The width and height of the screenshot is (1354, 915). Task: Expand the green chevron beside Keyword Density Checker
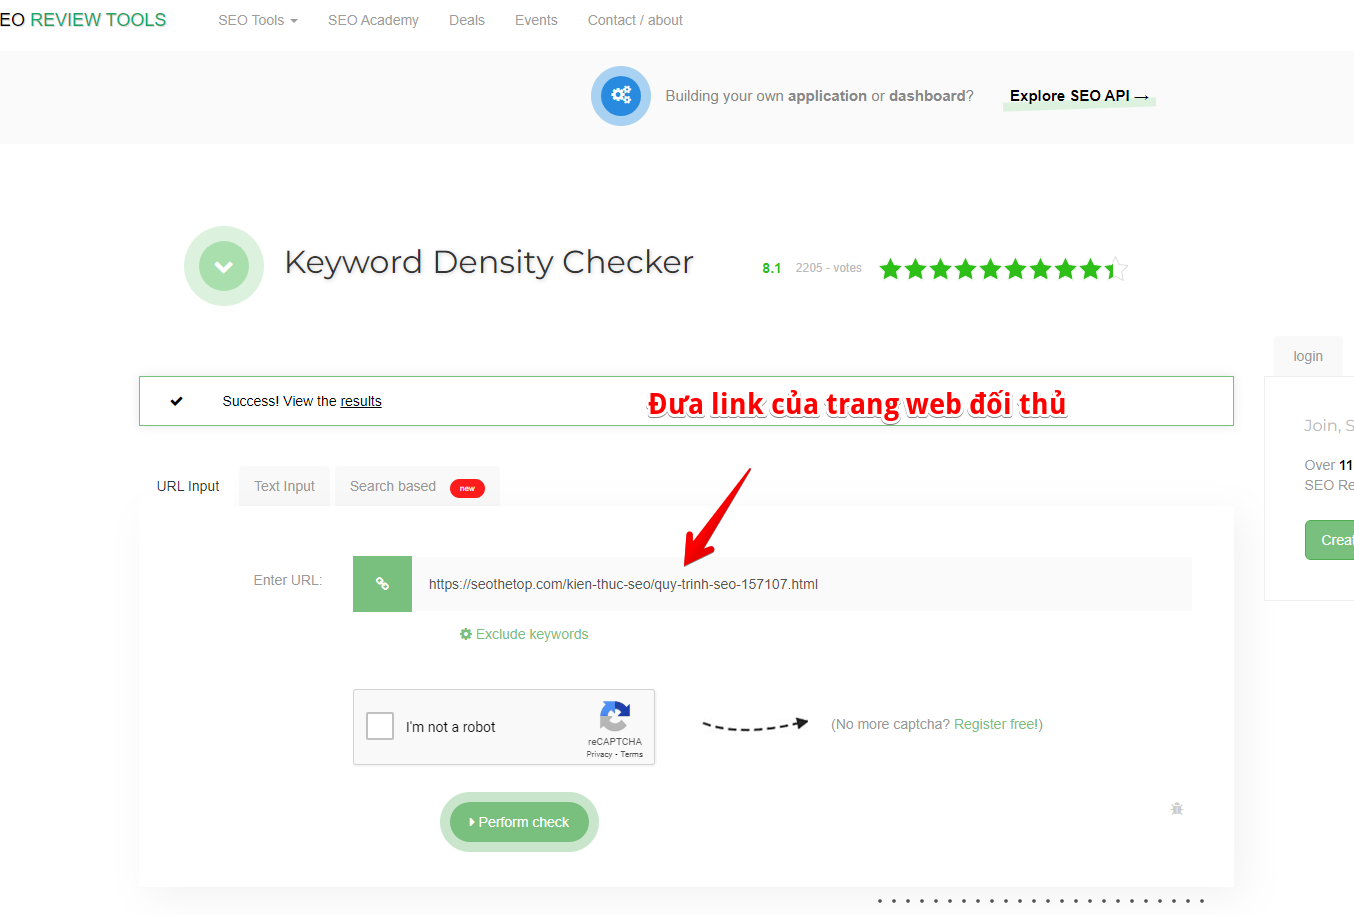point(223,265)
